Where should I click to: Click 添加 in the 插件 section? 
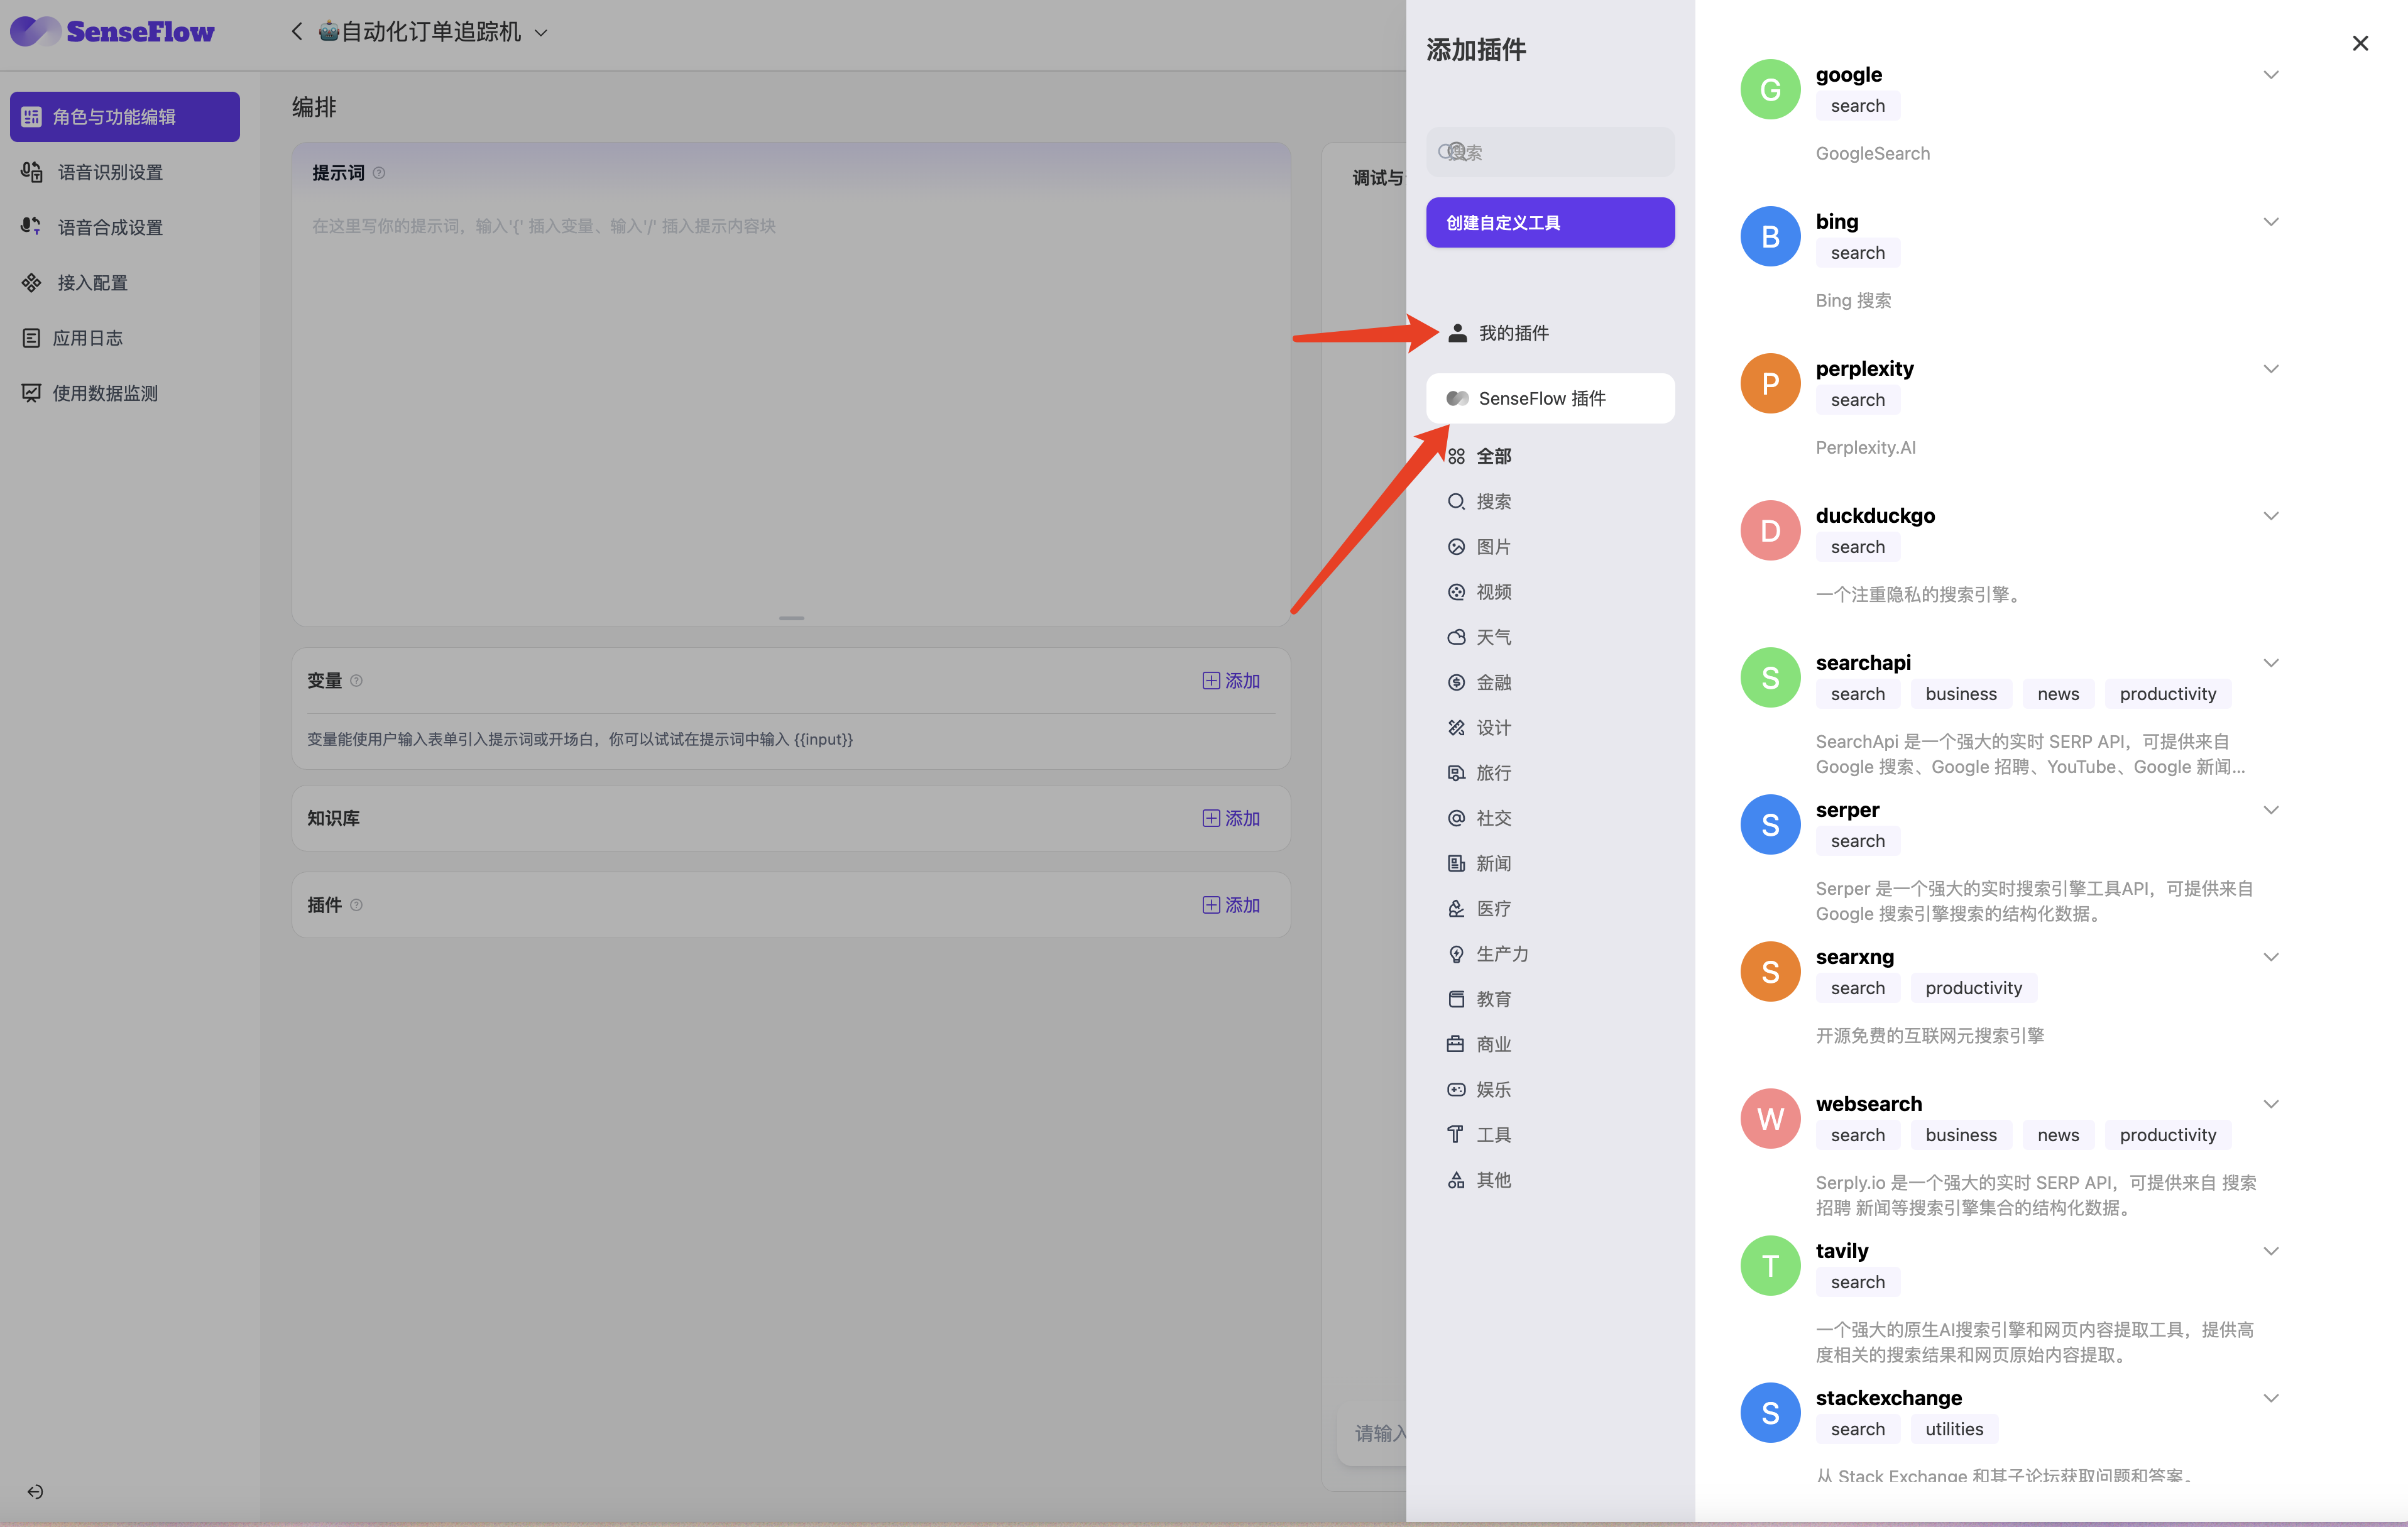pos(1231,905)
